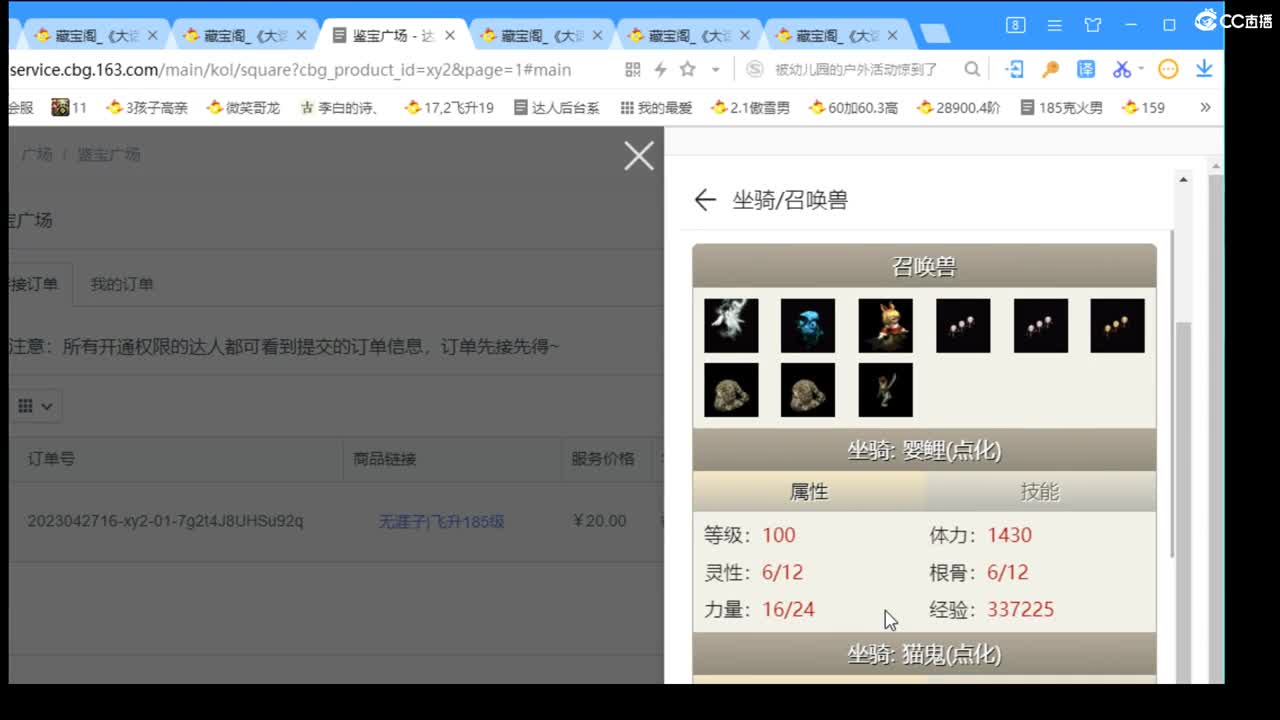This screenshot has height=720, width=1280.
Task: Open bookmark 17,2飞升19
Action: (449, 107)
